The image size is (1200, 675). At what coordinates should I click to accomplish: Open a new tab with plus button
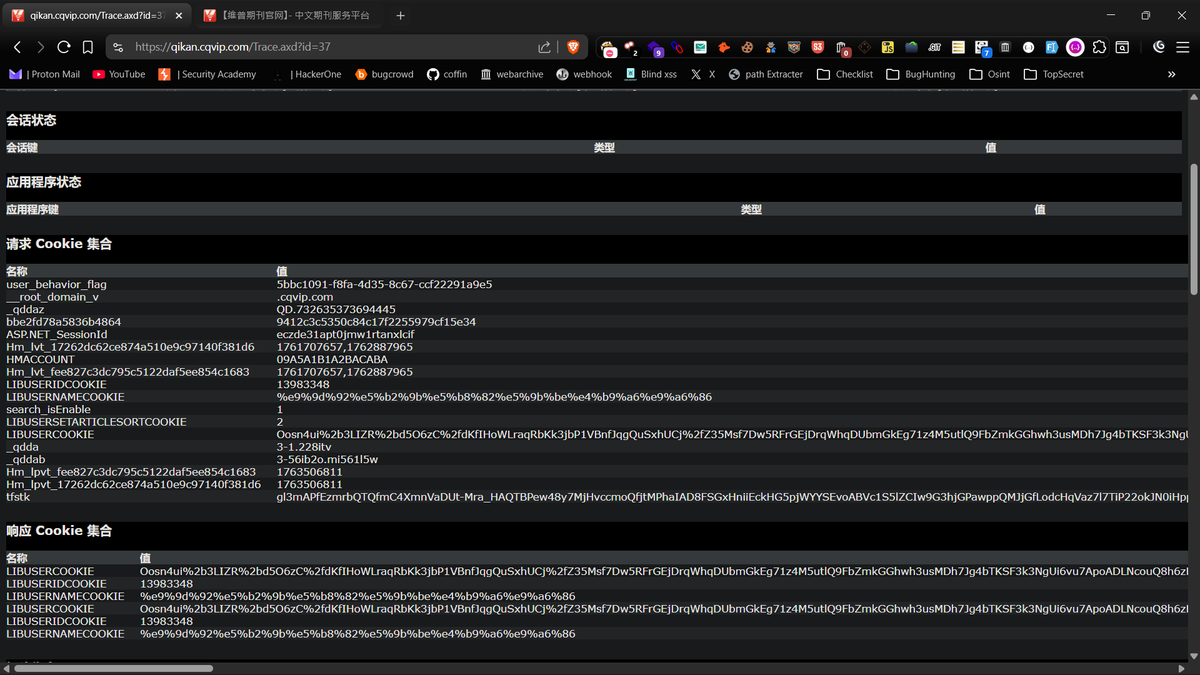click(400, 16)
